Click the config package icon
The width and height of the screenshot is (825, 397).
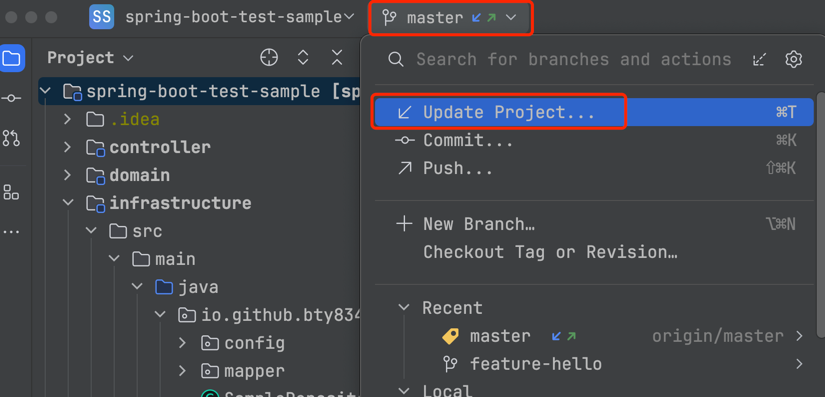tap(210, 343)
